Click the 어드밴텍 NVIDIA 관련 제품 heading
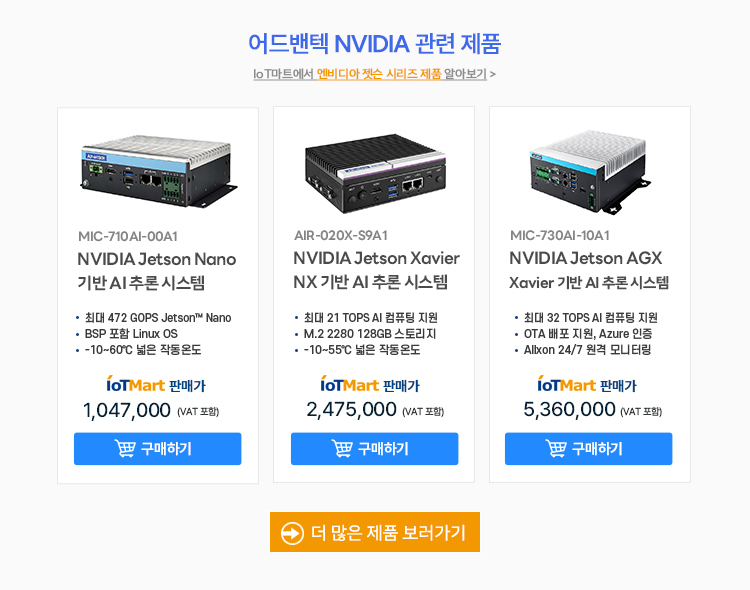The width and height of the screenshot is (750, 590). pyautogui.click(x=375, y=44)
